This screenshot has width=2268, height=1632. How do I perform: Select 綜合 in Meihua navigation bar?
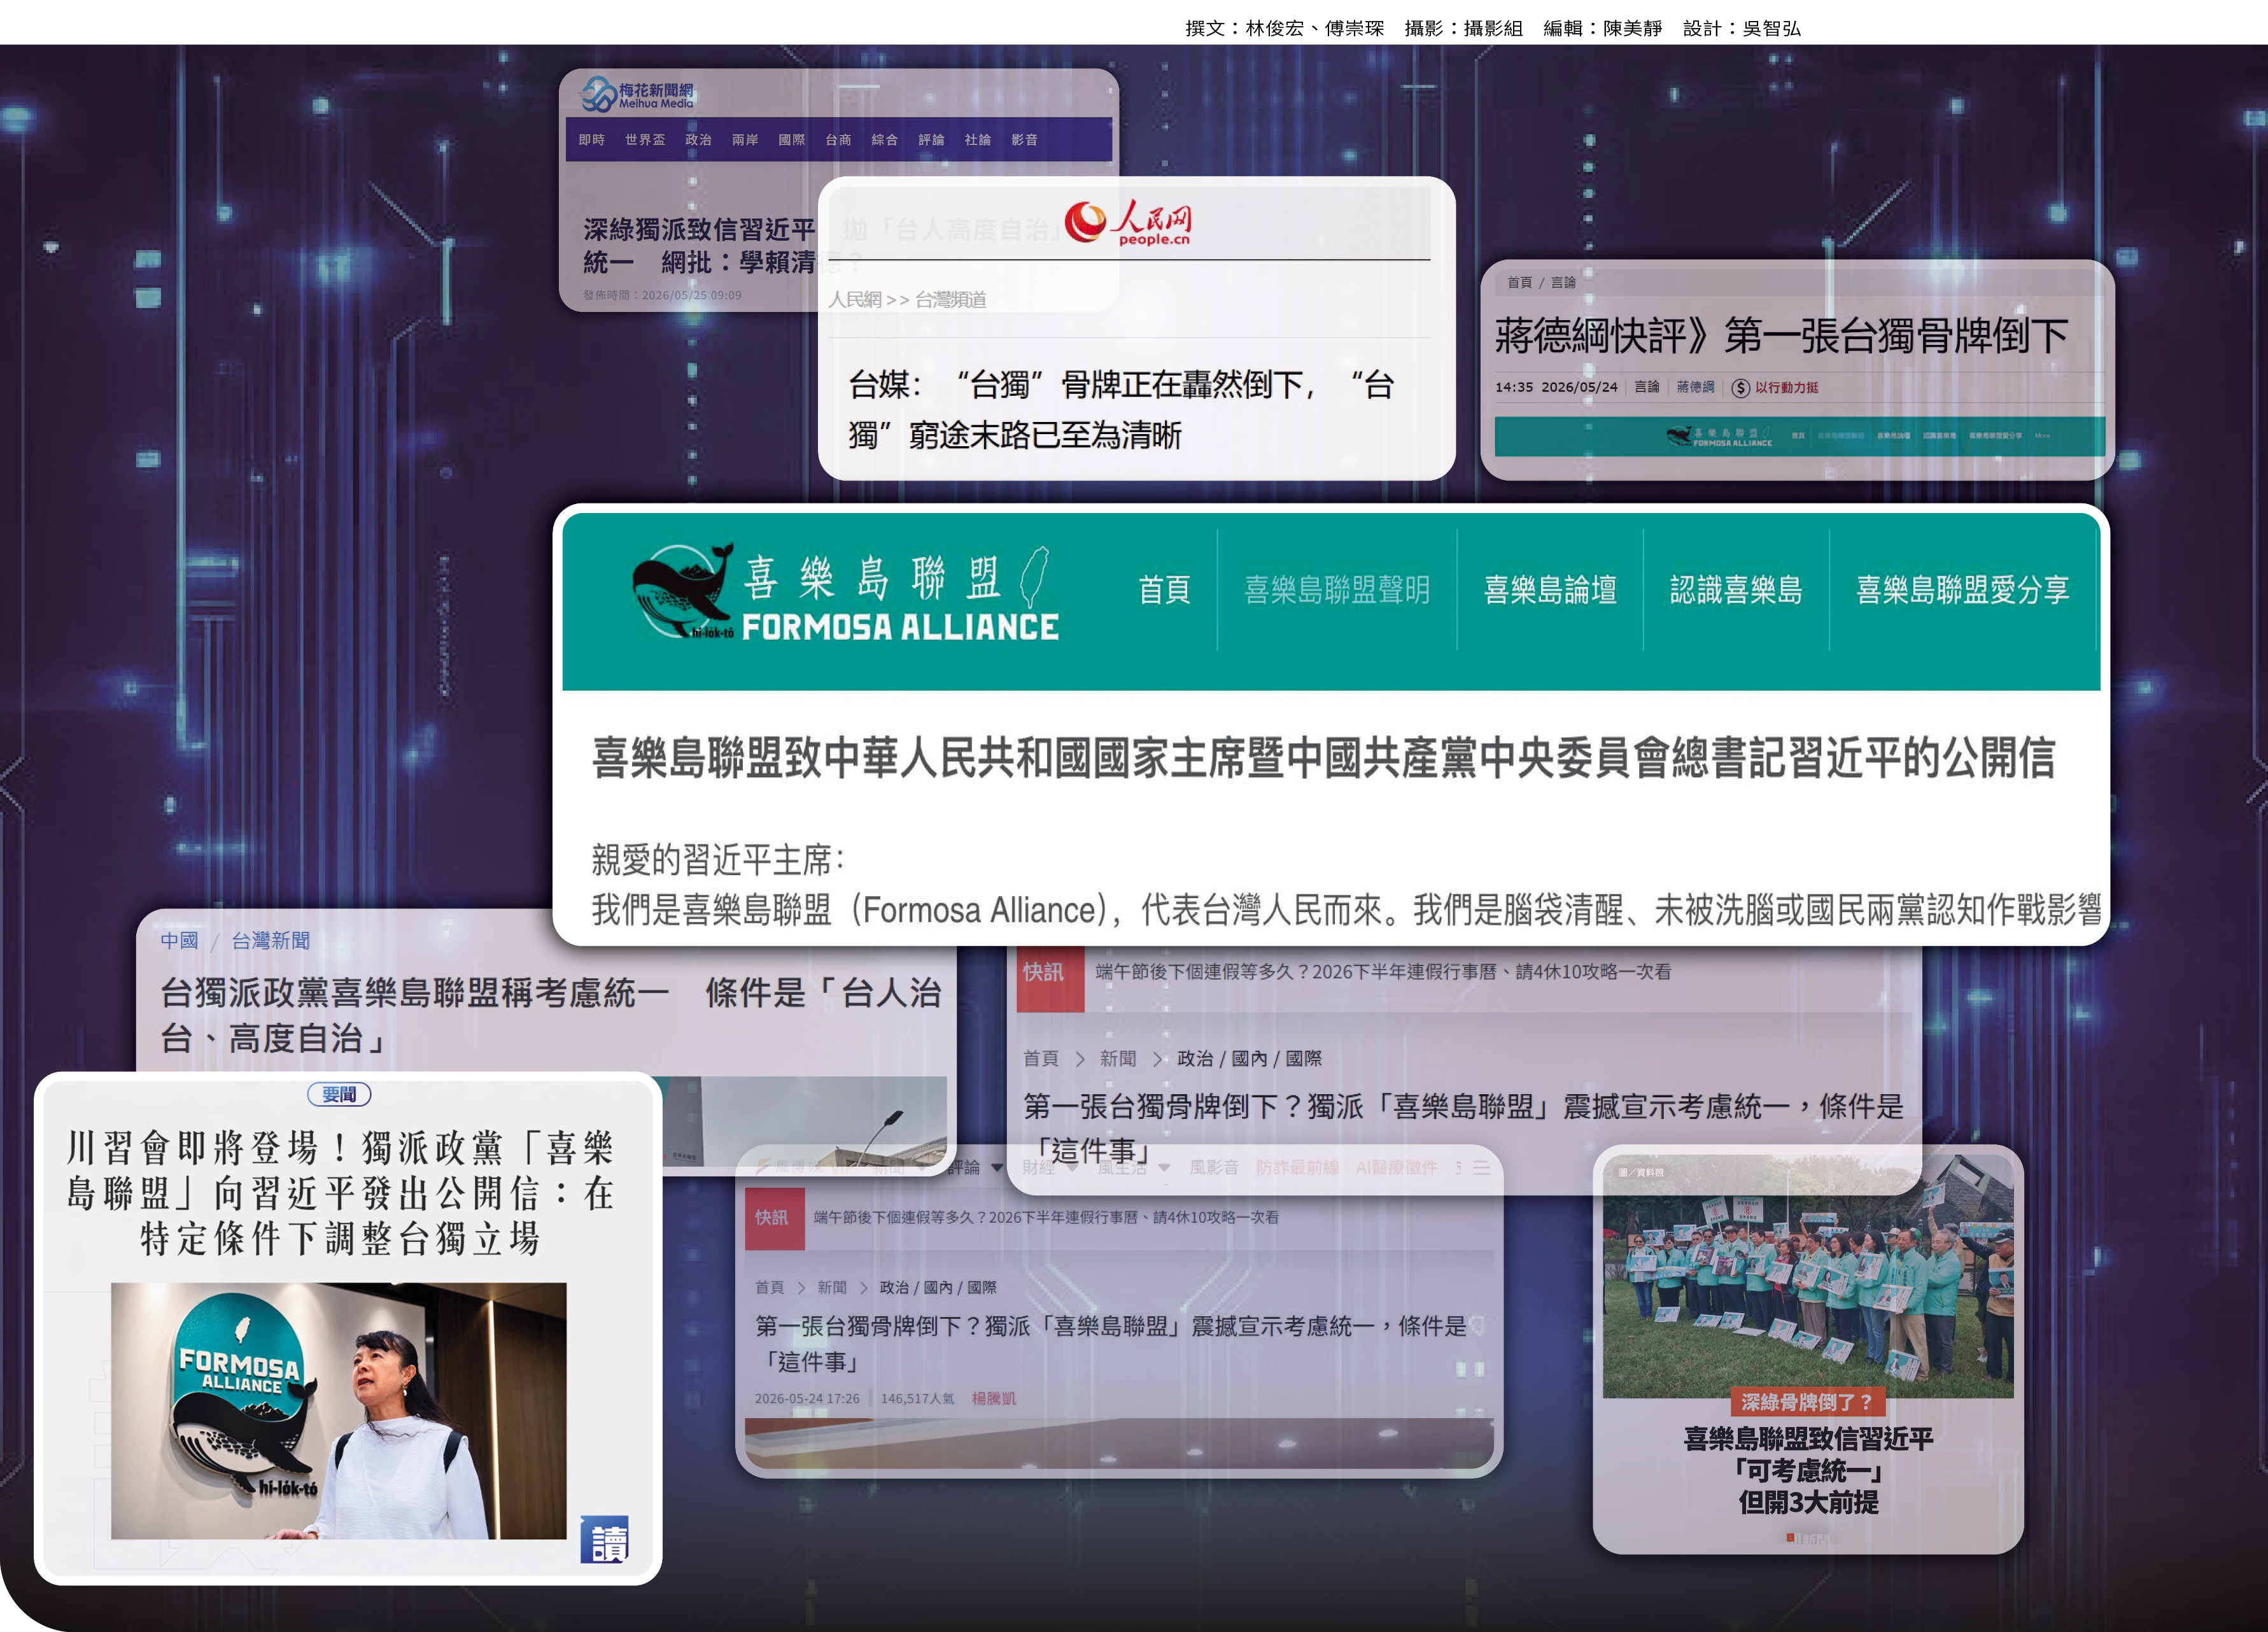[885, 140]
